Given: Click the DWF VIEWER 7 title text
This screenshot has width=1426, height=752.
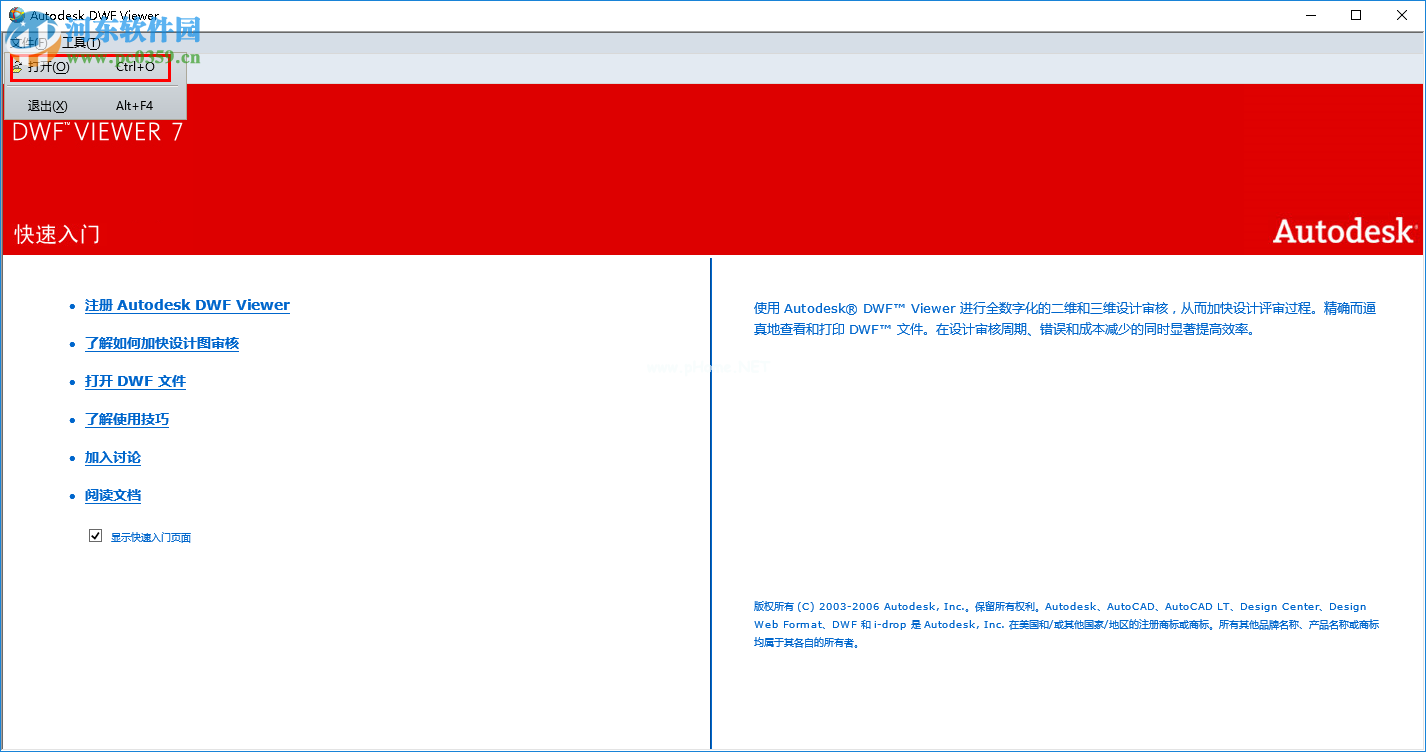Looking at the screenshot, I should [98, 131].
